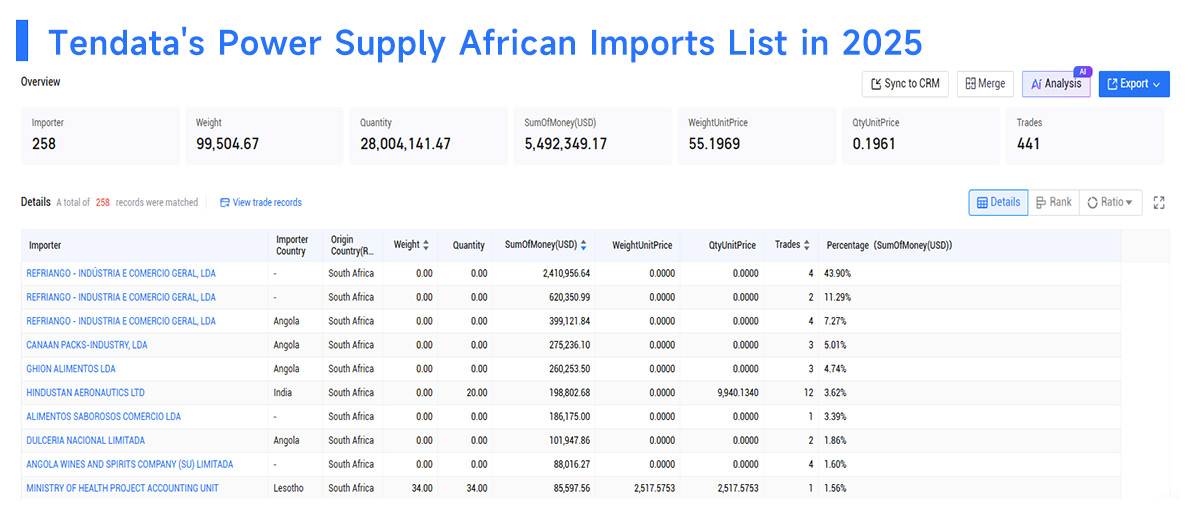Open the Ratio dropdown tab
1190x510 pixels.
click(1110, 203)
